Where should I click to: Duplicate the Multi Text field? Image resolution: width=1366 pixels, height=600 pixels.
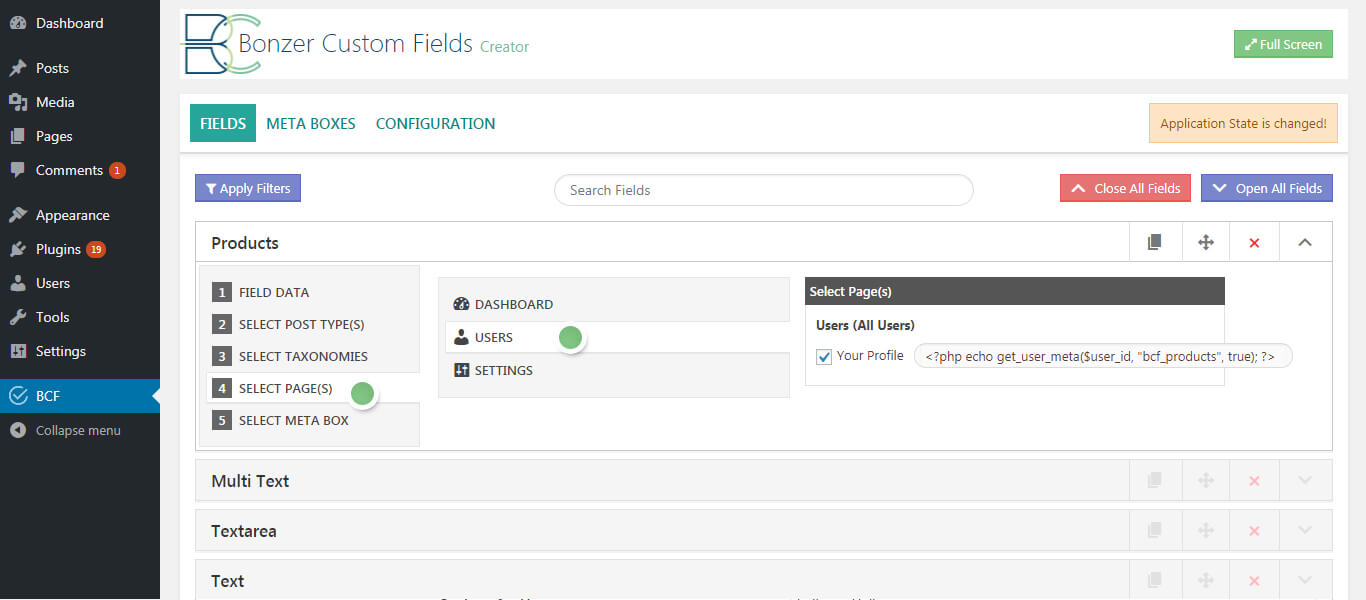tap(1155, 480)
